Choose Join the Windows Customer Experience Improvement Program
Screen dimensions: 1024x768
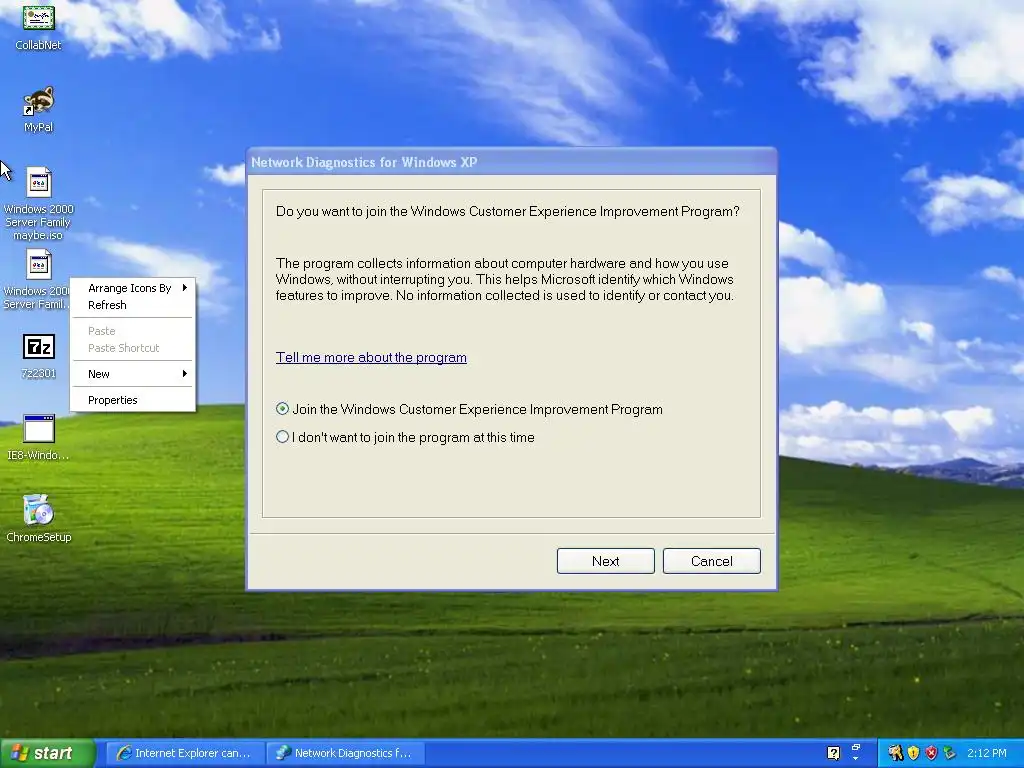[x=469, y=409]
